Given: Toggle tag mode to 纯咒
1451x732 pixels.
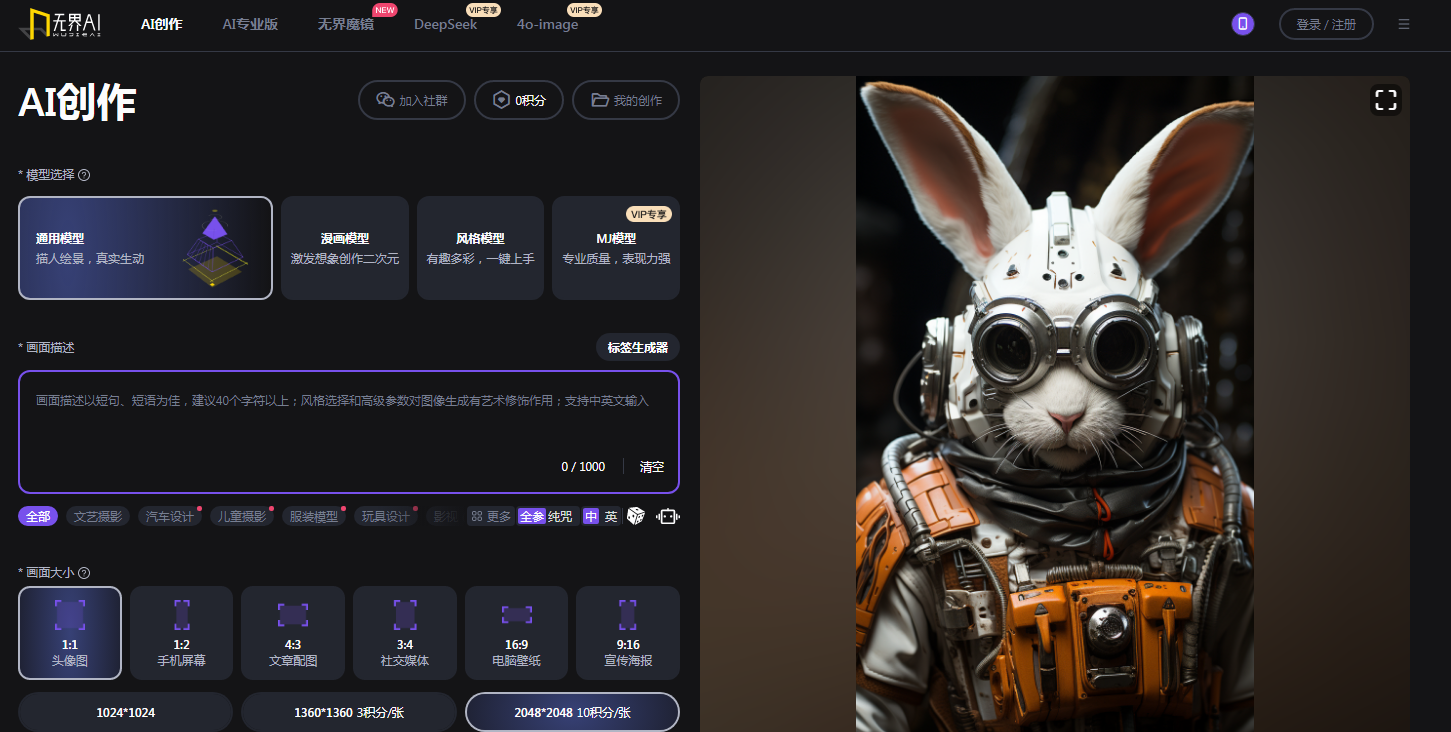Looking at the screenshot, I should [x=560, y=516].
